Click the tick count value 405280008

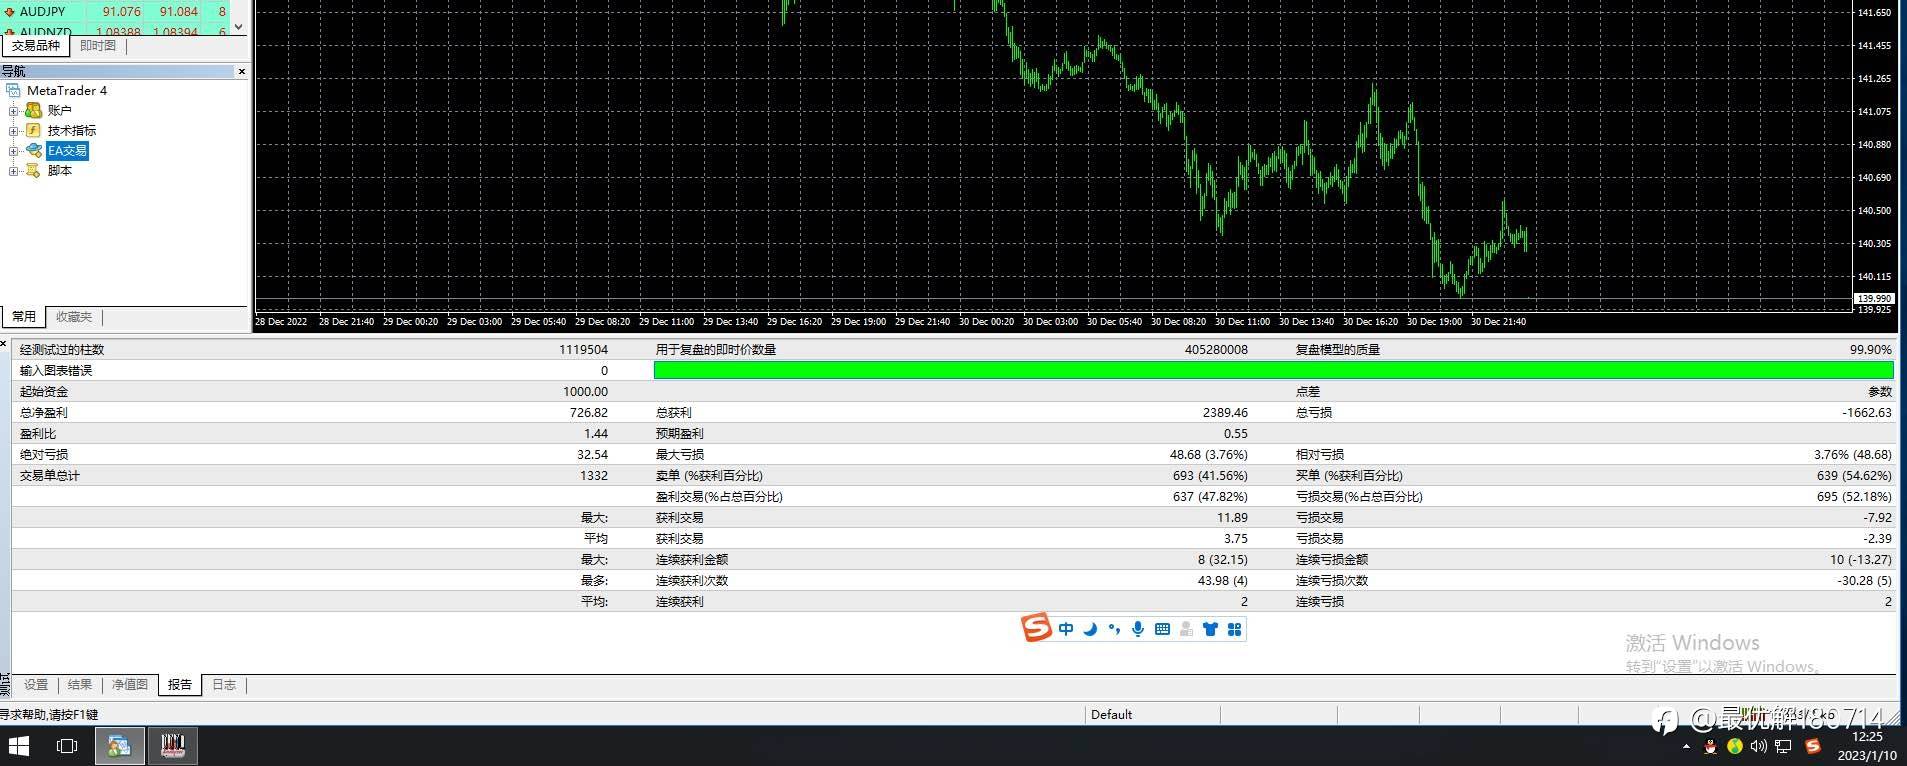(1216, 350)
